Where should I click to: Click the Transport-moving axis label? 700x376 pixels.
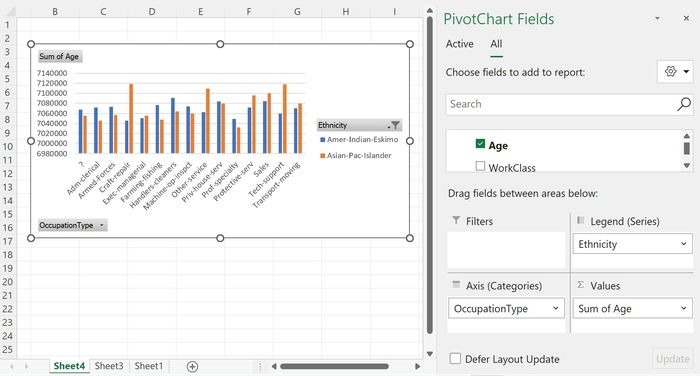pos(276,185)
